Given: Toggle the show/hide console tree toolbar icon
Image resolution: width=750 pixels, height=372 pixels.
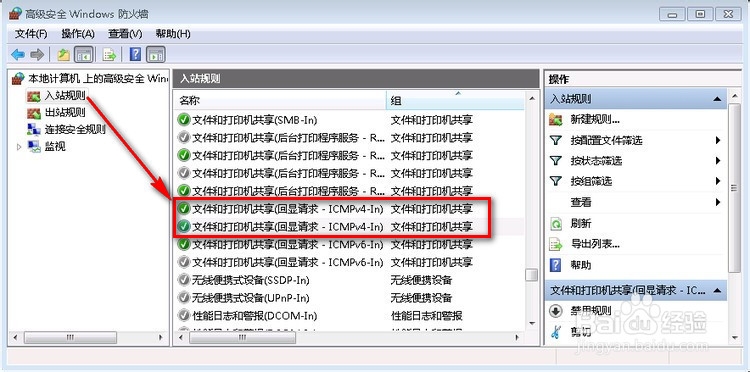Looking at the screenshot, I should (x=84, y=55).
